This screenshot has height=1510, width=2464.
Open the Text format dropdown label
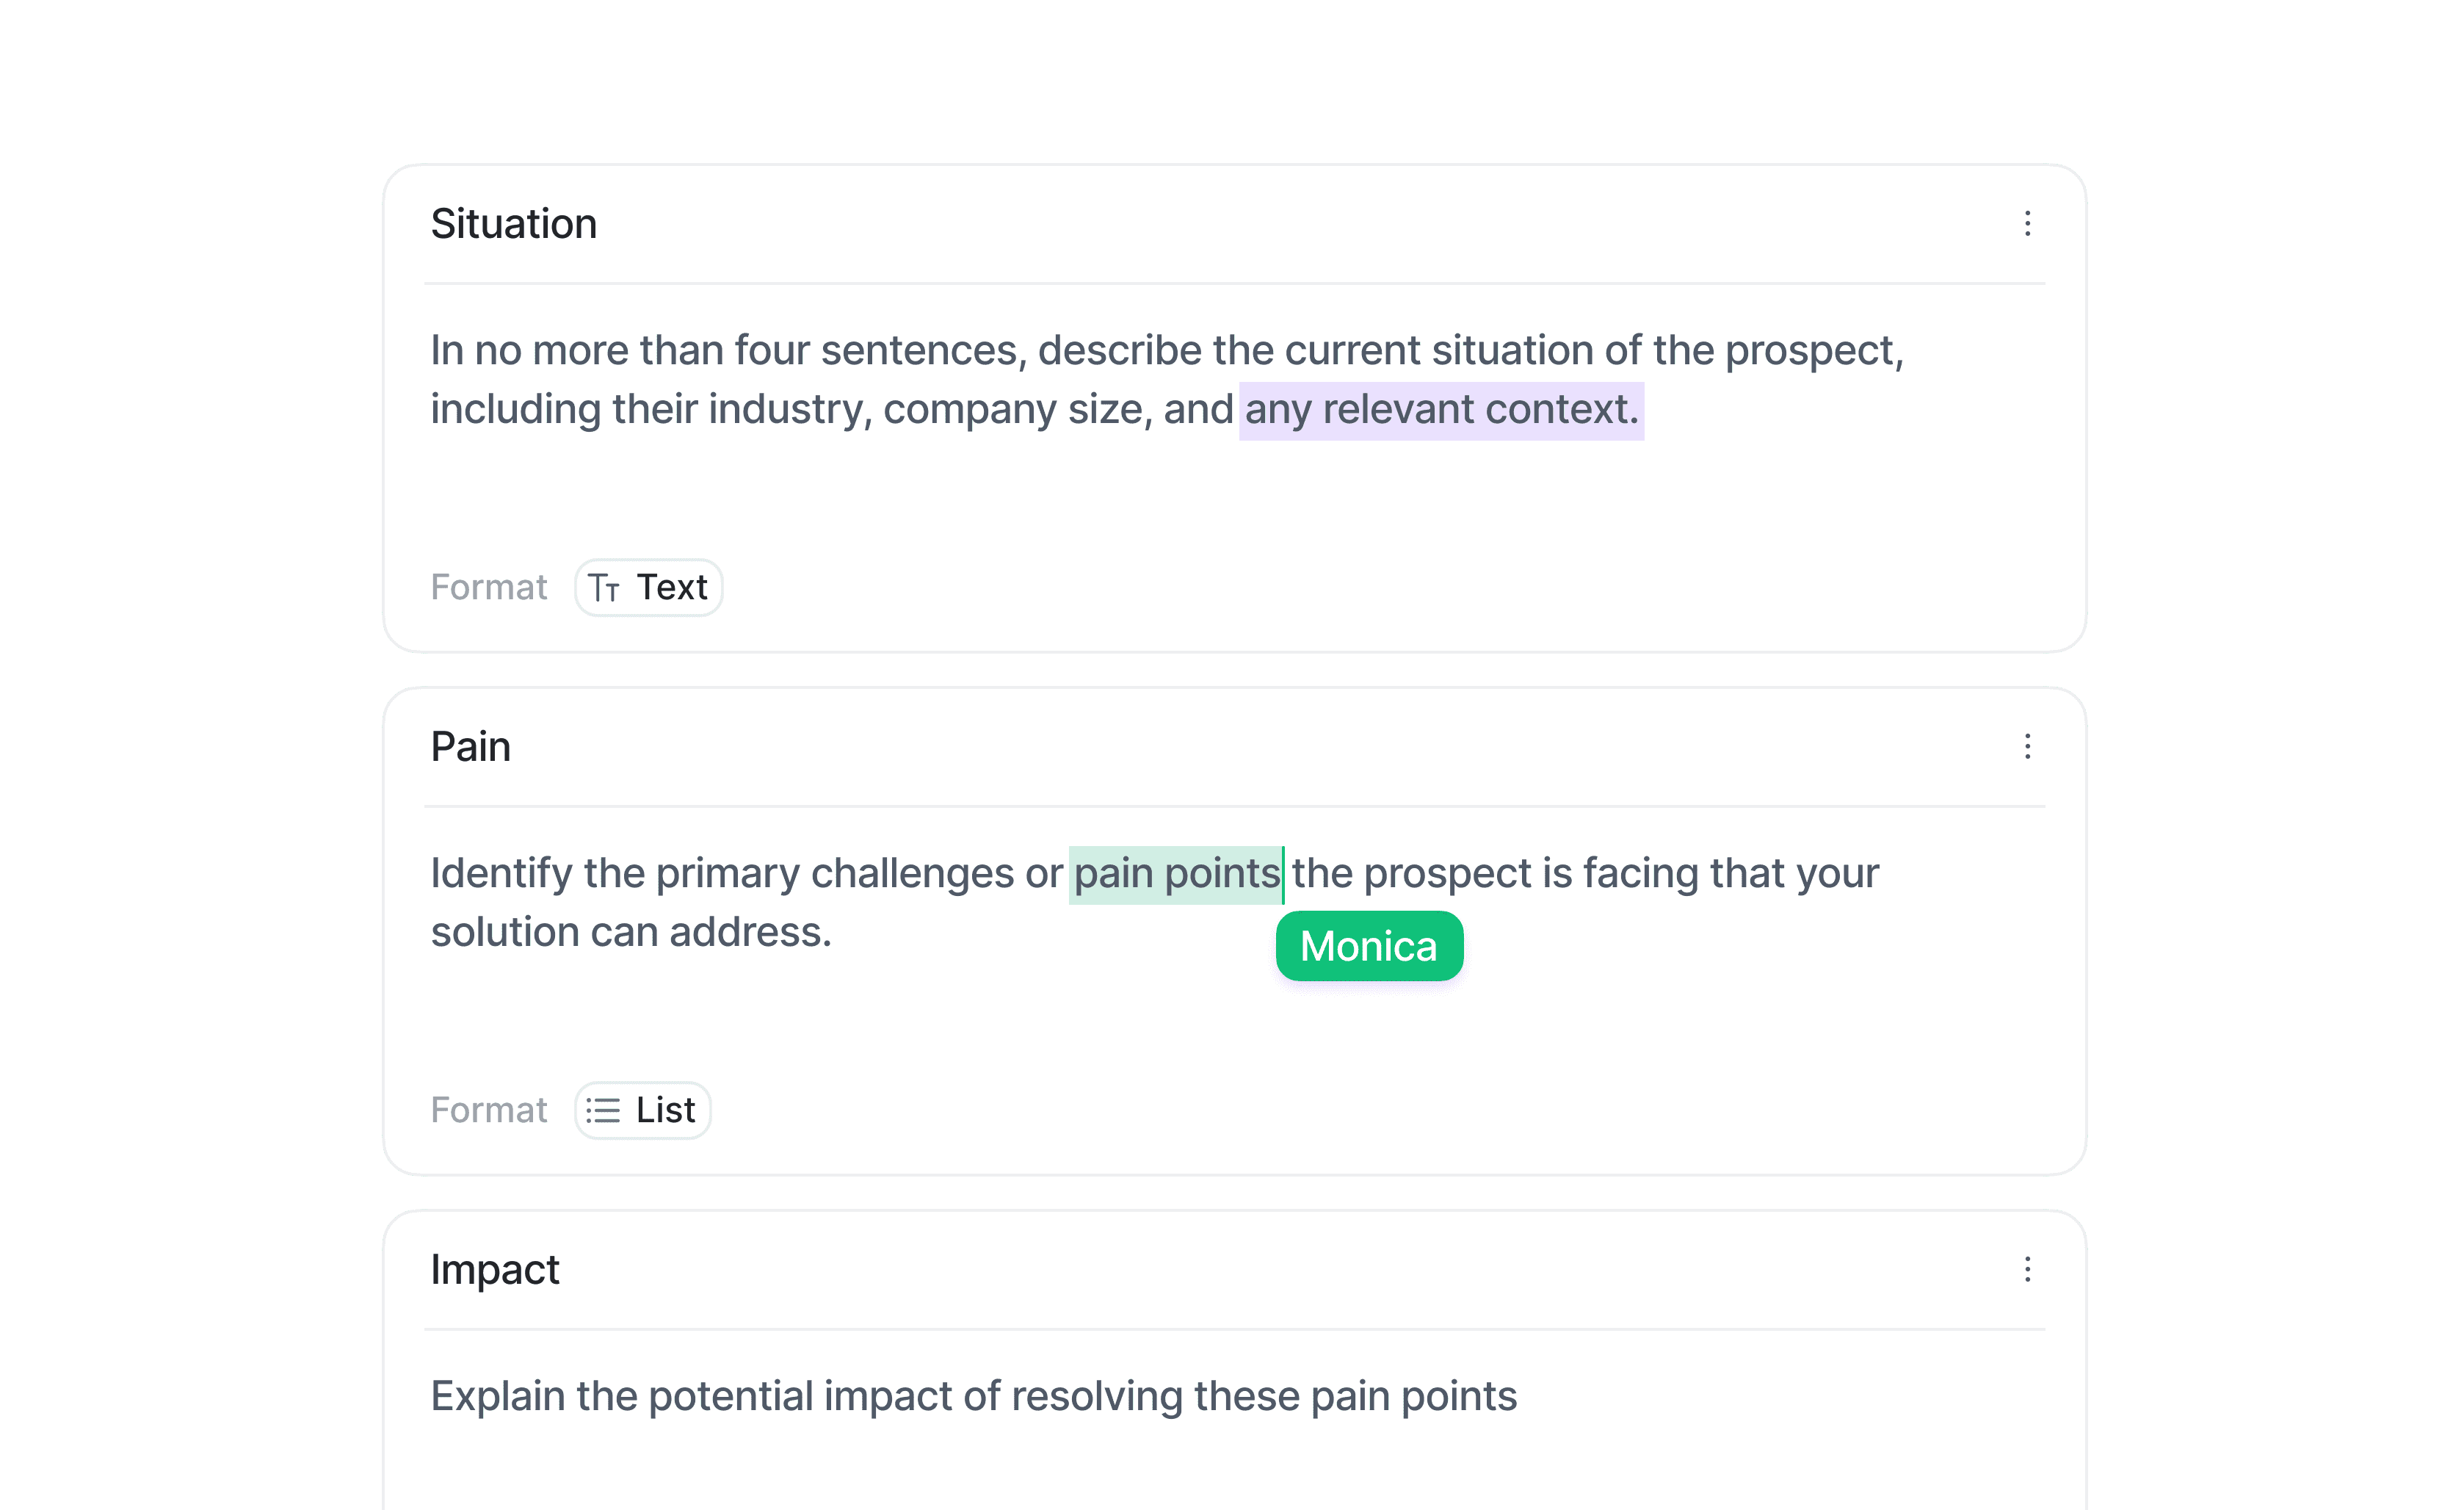pos(672,587)
